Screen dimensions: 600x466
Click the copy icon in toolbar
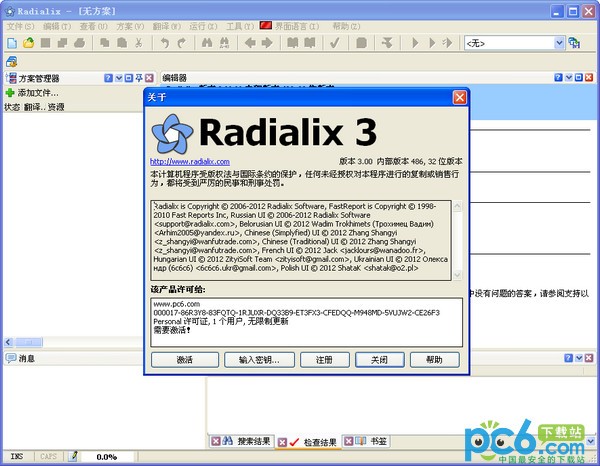point(104,42)
